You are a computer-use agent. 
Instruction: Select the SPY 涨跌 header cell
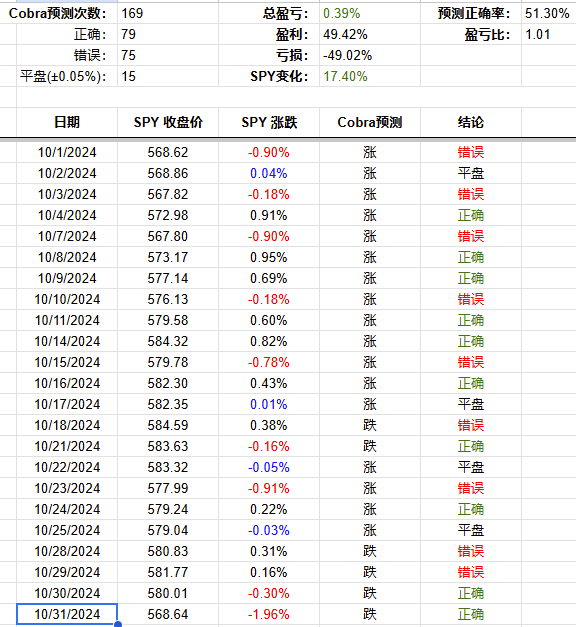coord(269,122)
